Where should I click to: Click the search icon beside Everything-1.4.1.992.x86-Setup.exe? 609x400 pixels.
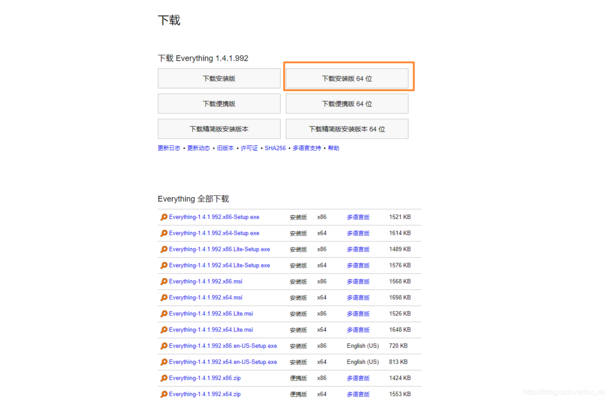pos(164,217)
